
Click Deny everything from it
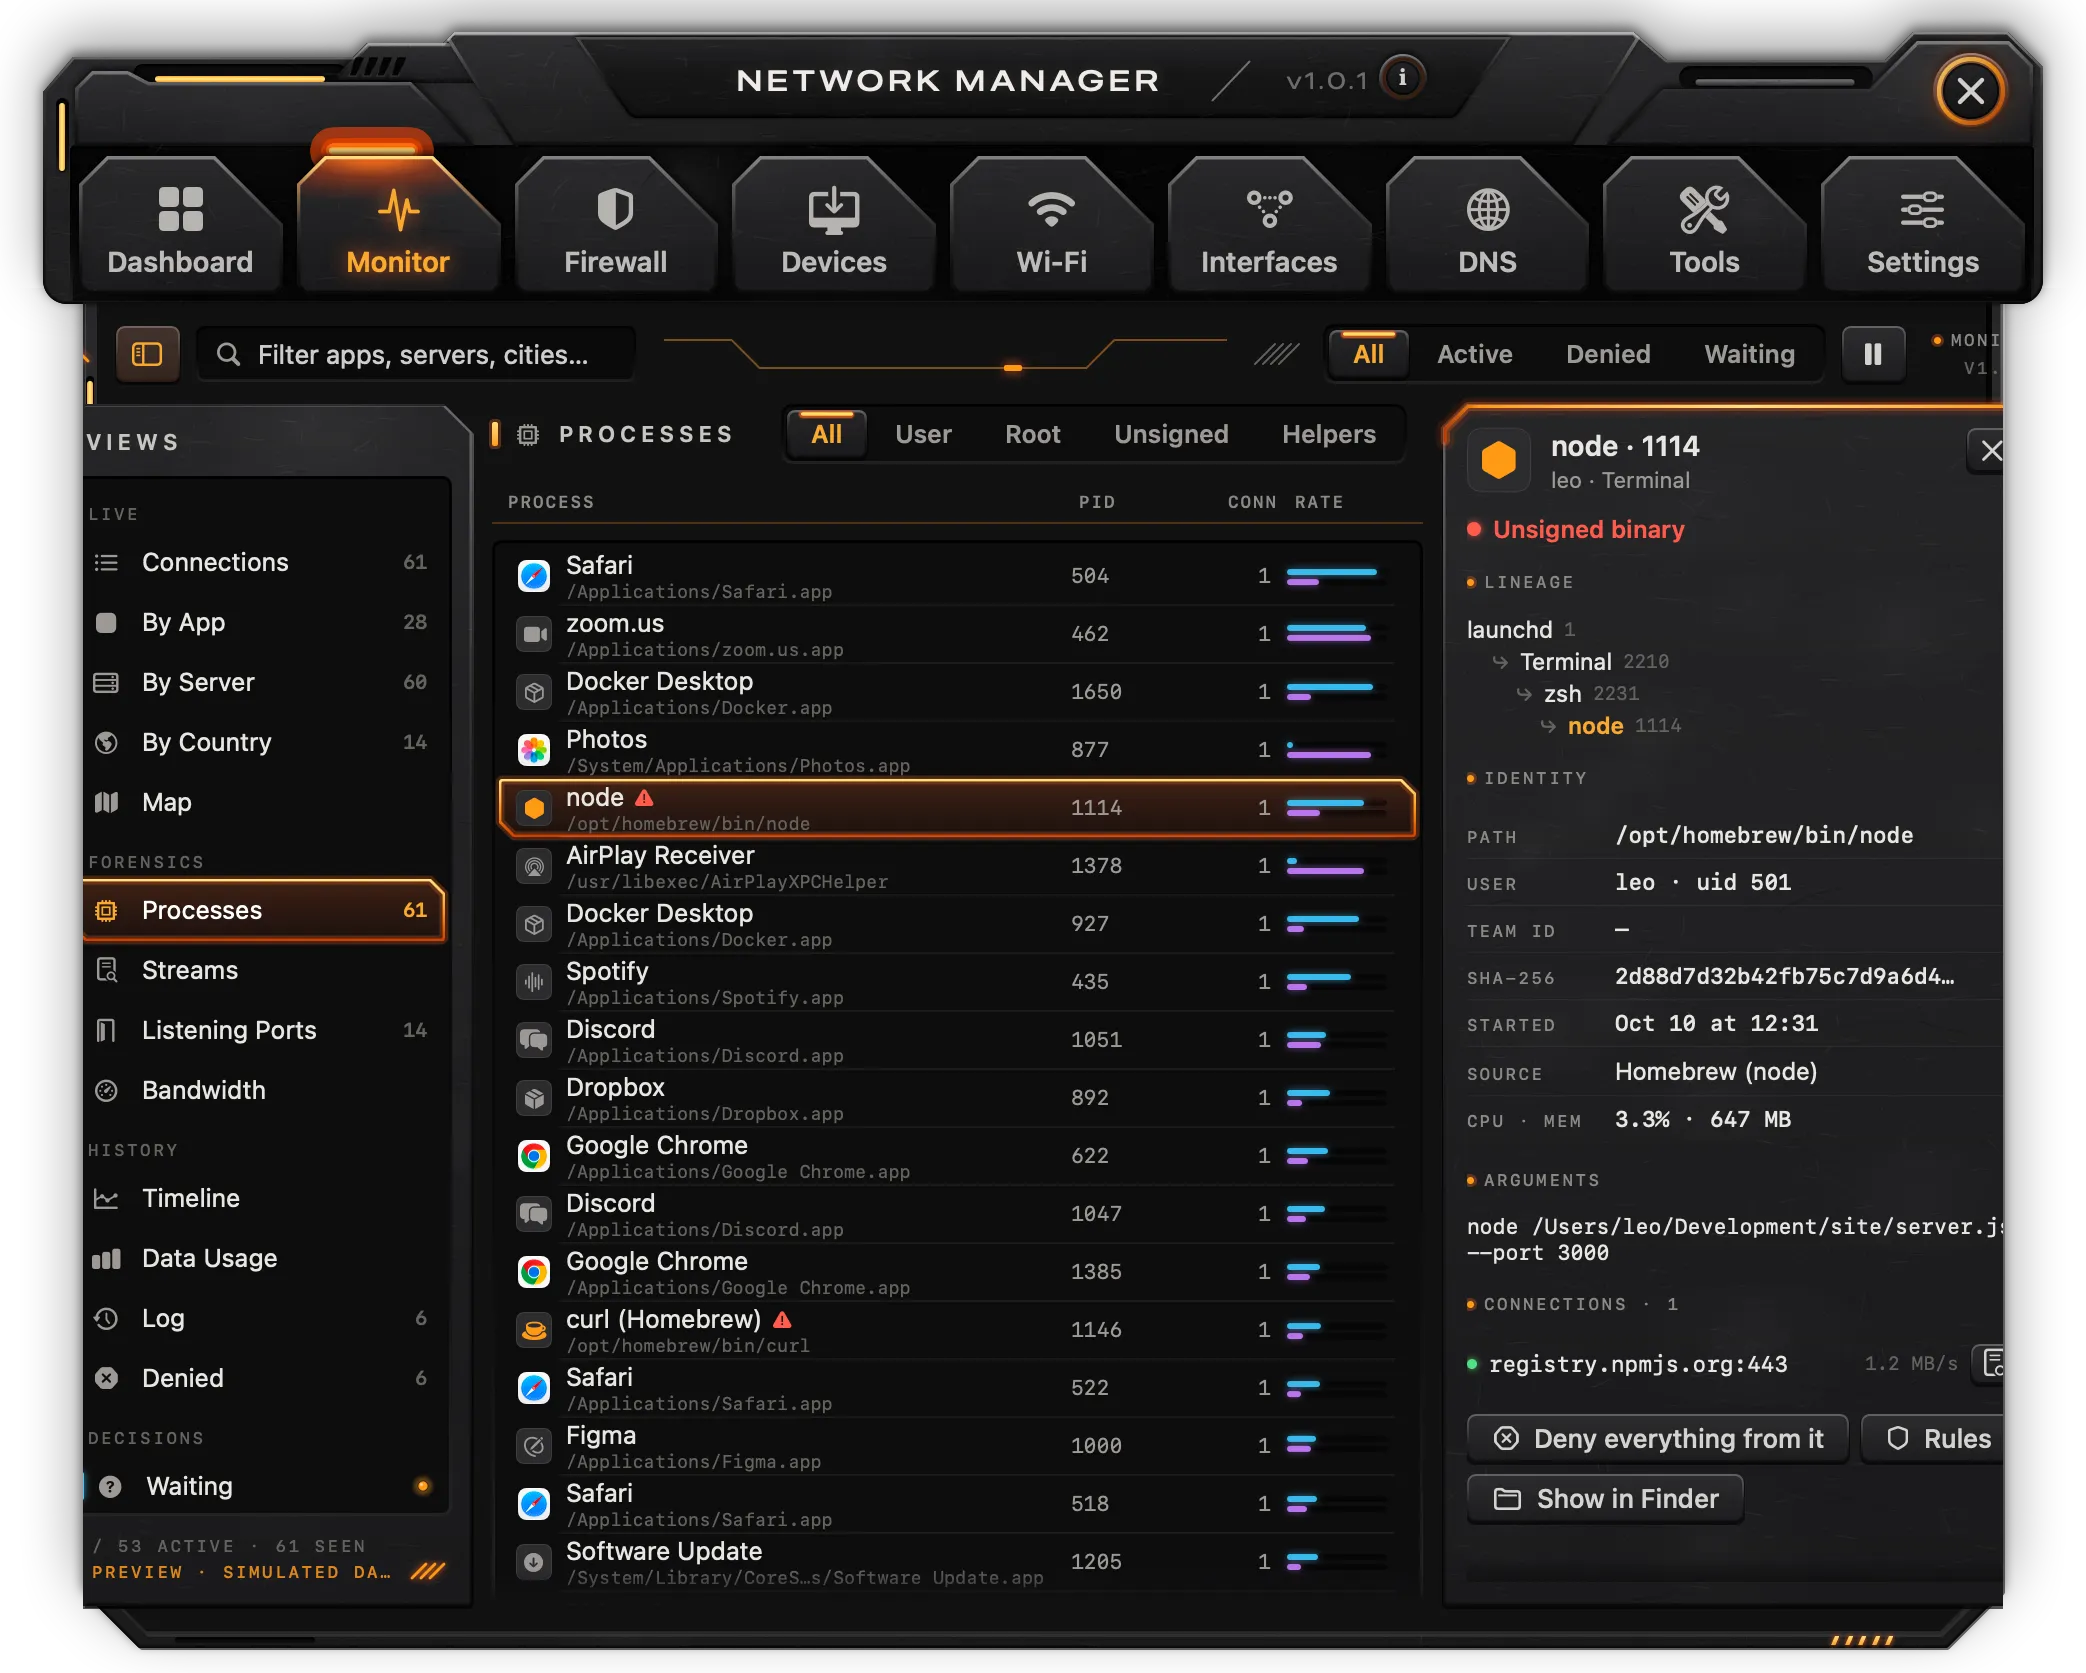tap(1657, 1439)
